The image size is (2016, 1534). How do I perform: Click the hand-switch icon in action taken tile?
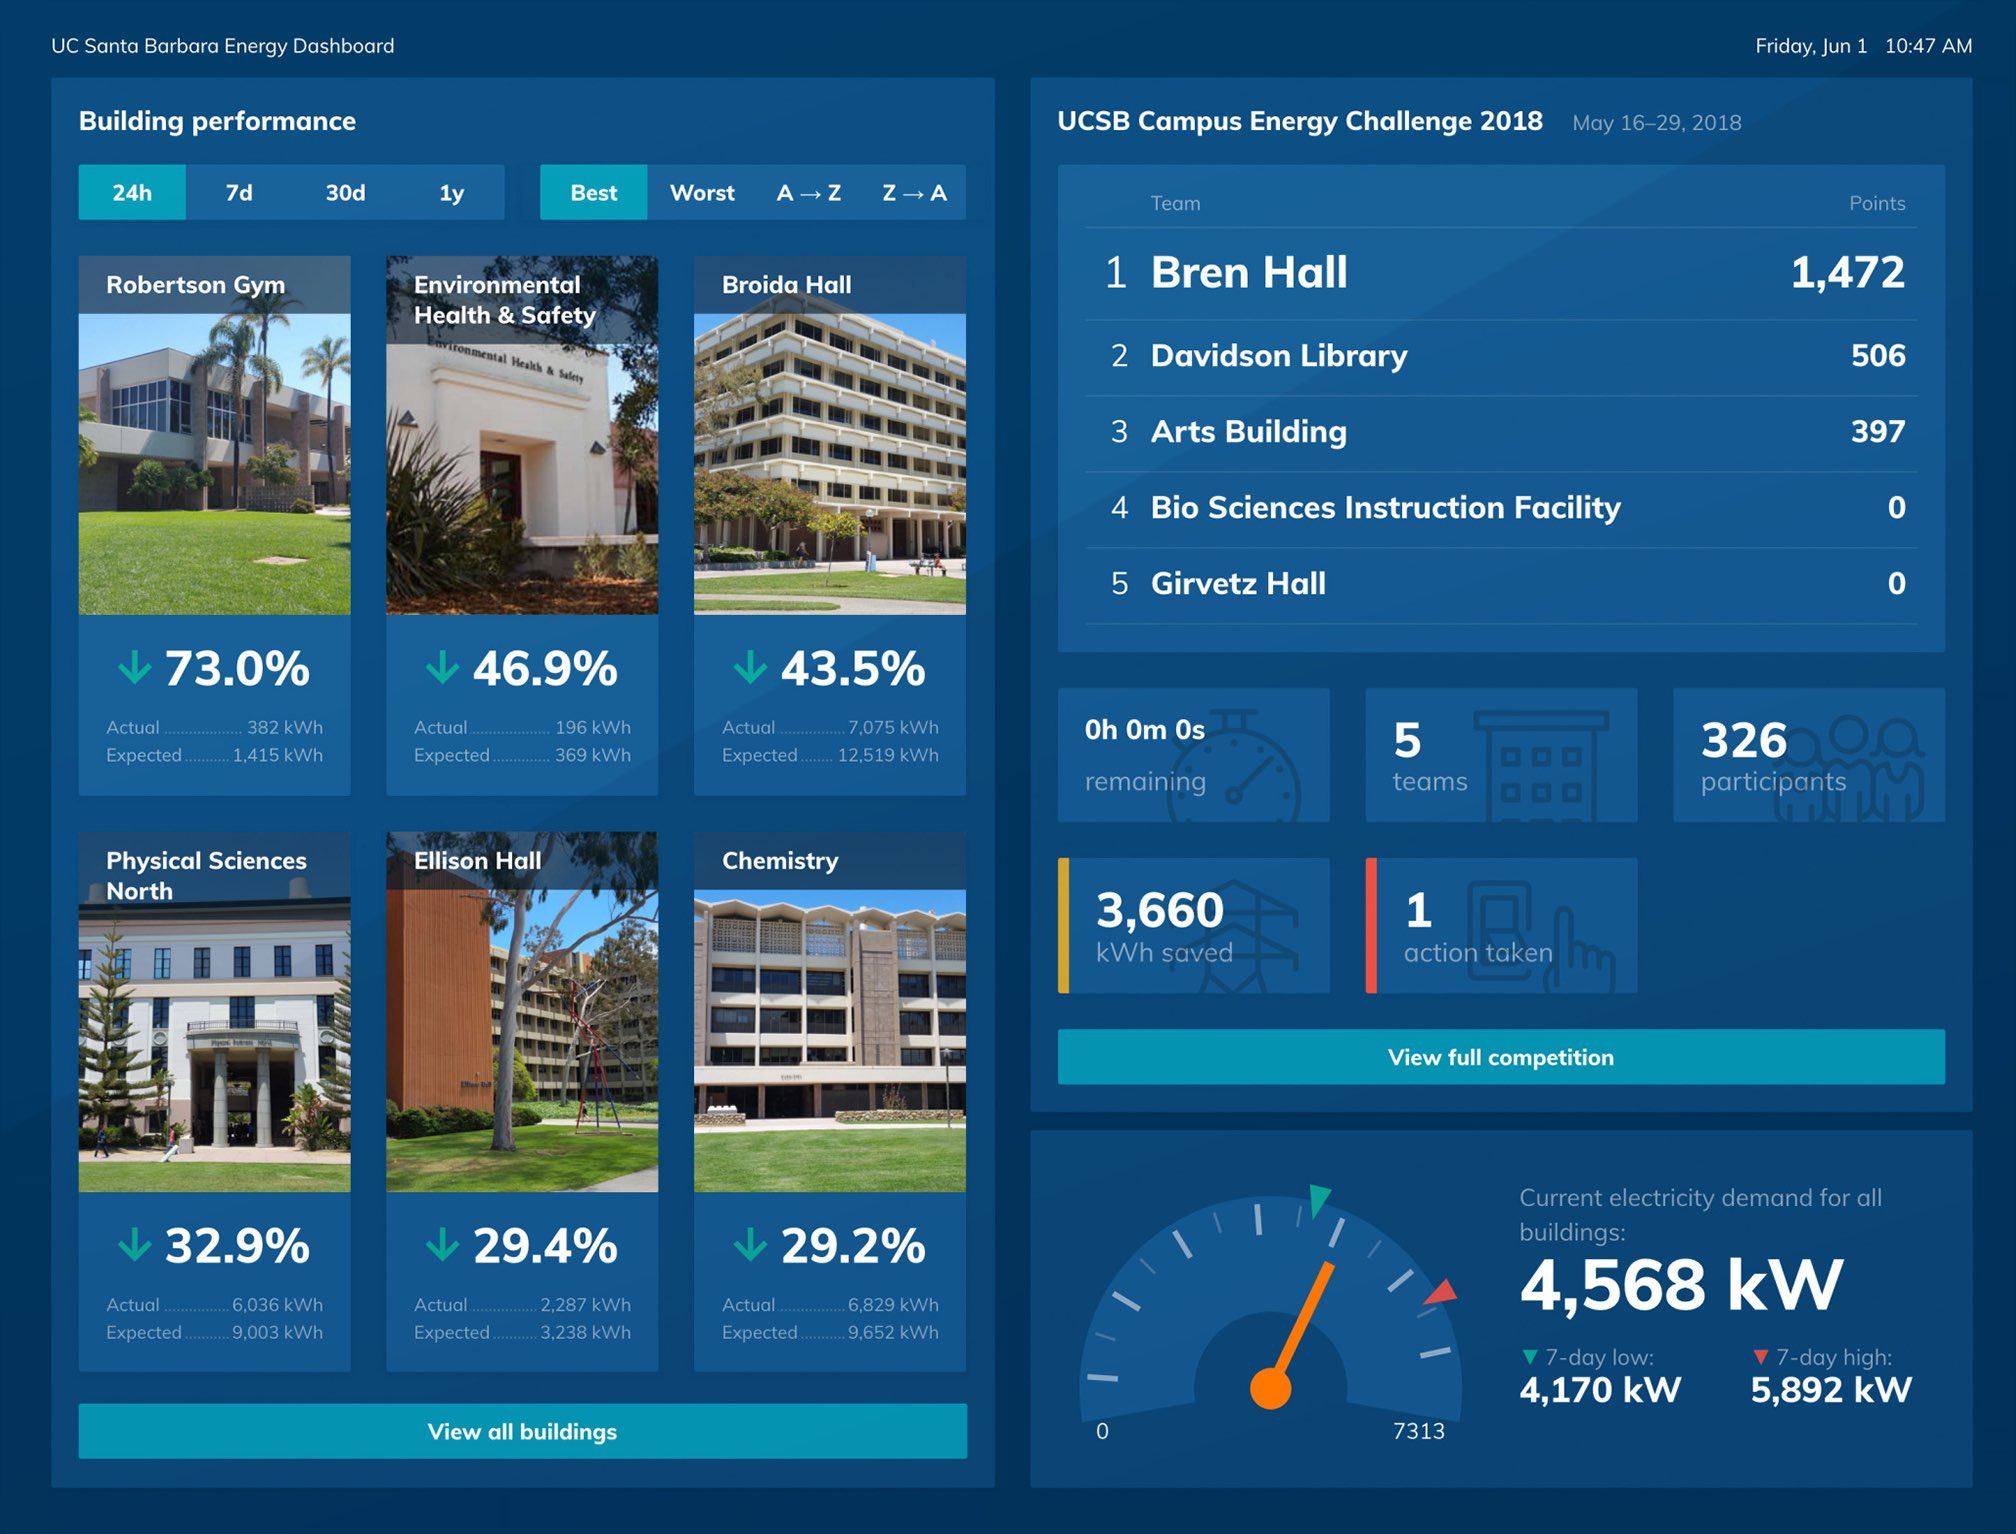[1541, 937]
